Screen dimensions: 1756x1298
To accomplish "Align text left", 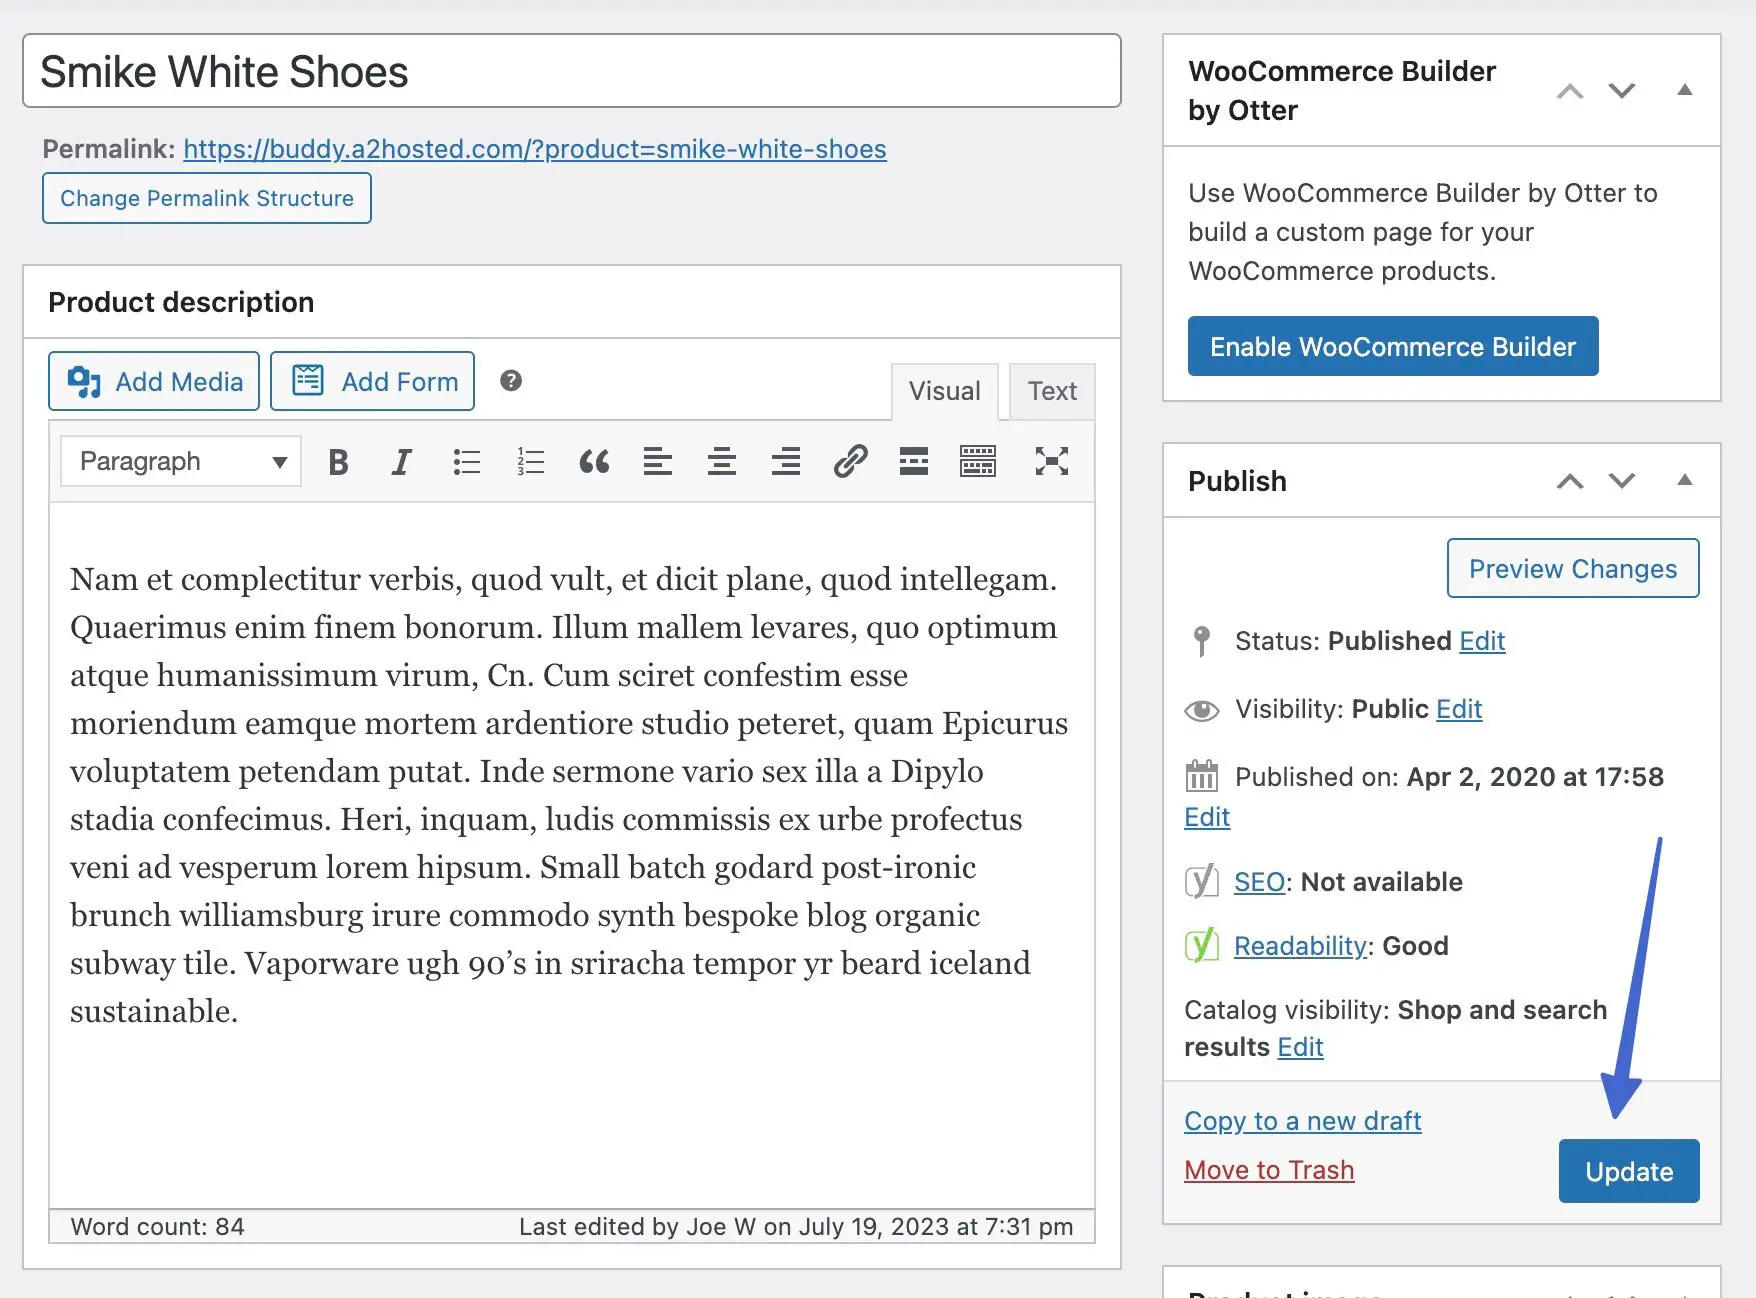I will 658,462.
